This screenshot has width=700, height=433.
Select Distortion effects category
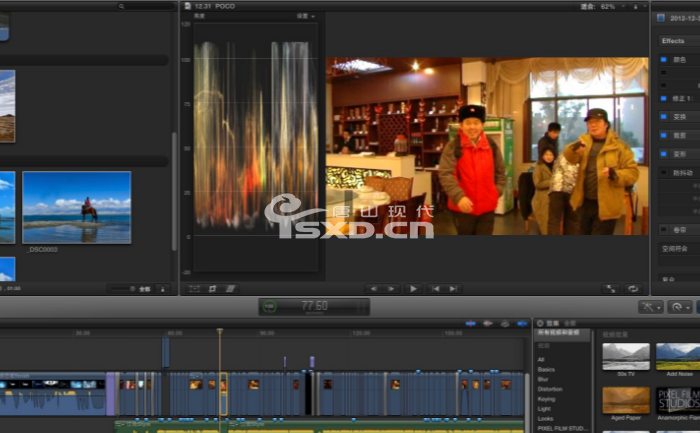[550, 389]
